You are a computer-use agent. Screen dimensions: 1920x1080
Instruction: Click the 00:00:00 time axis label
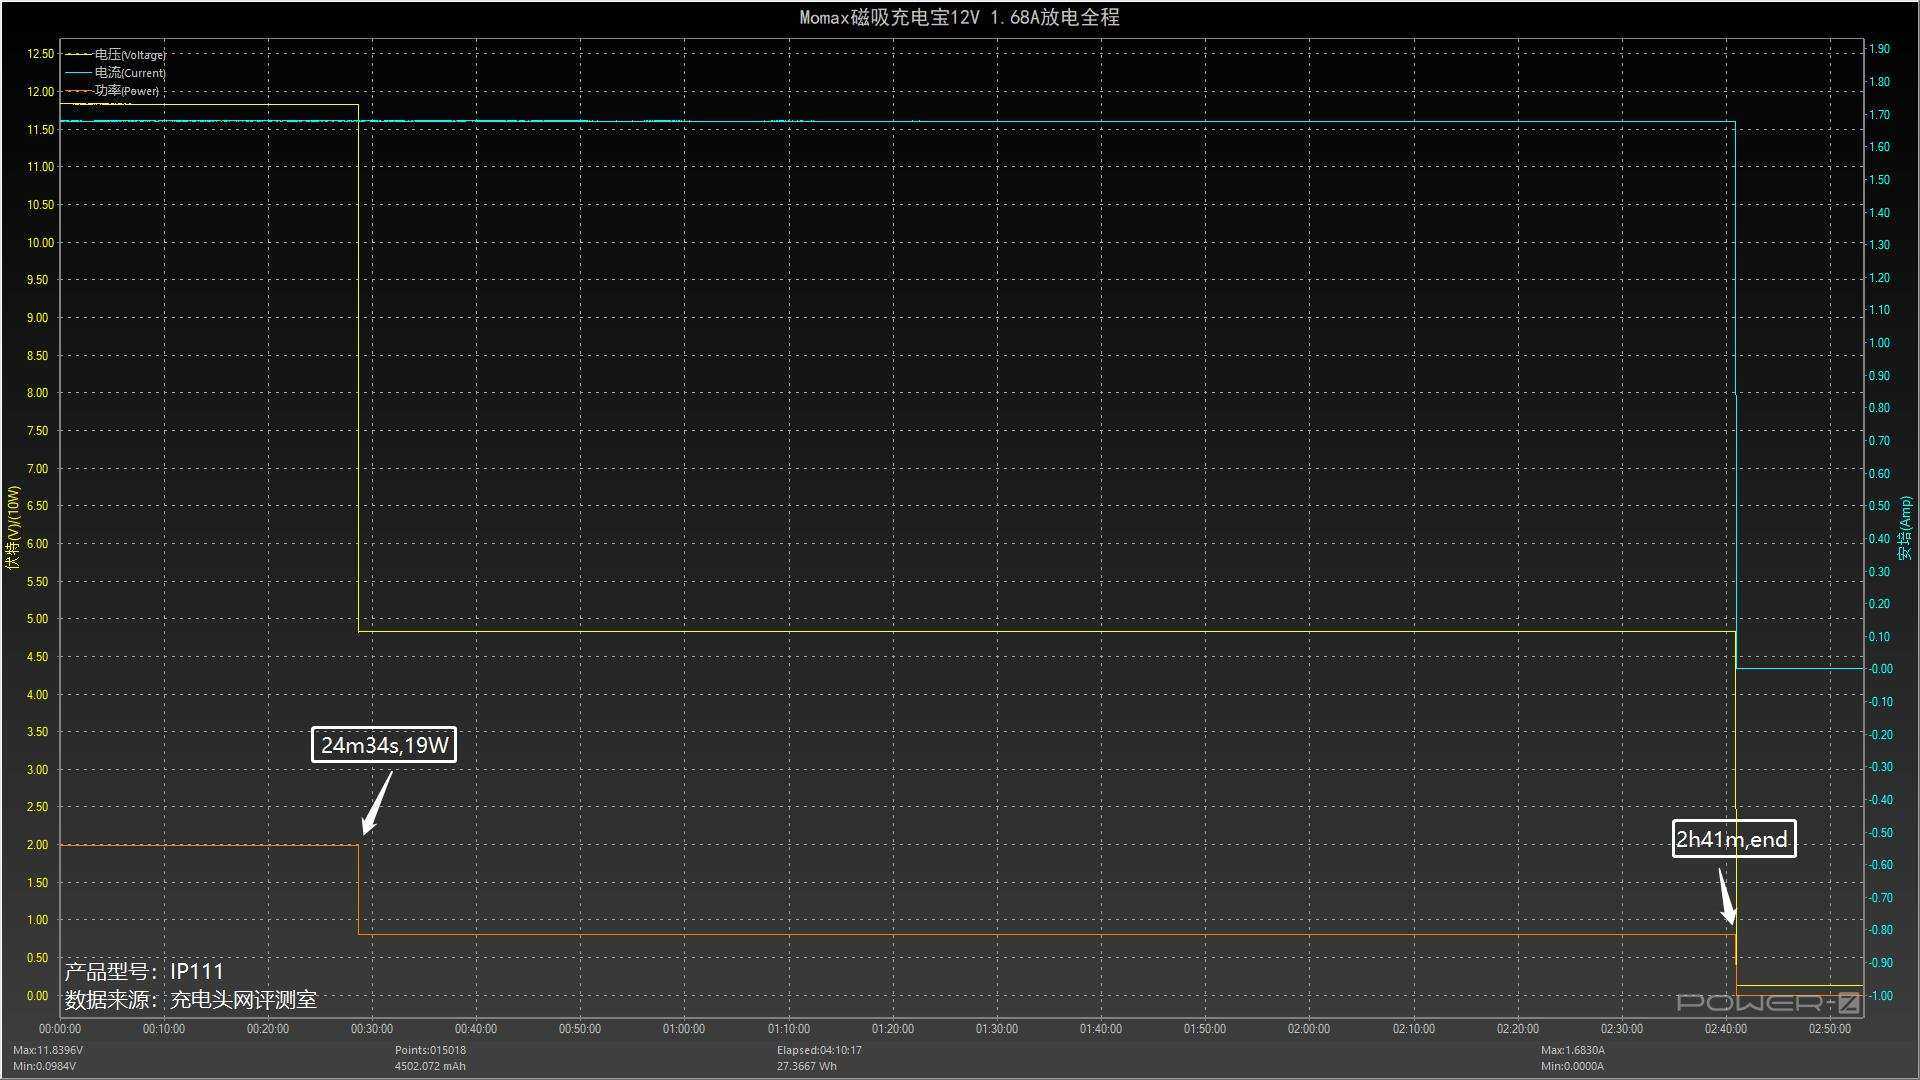pos(60,1028)
